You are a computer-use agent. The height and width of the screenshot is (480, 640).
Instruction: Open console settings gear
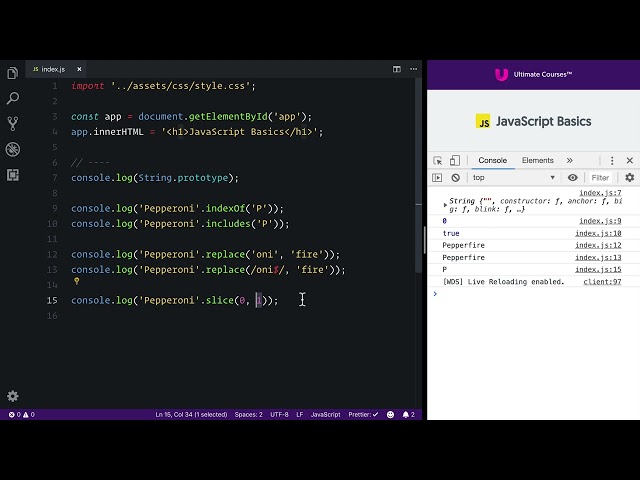click(630, 178)
